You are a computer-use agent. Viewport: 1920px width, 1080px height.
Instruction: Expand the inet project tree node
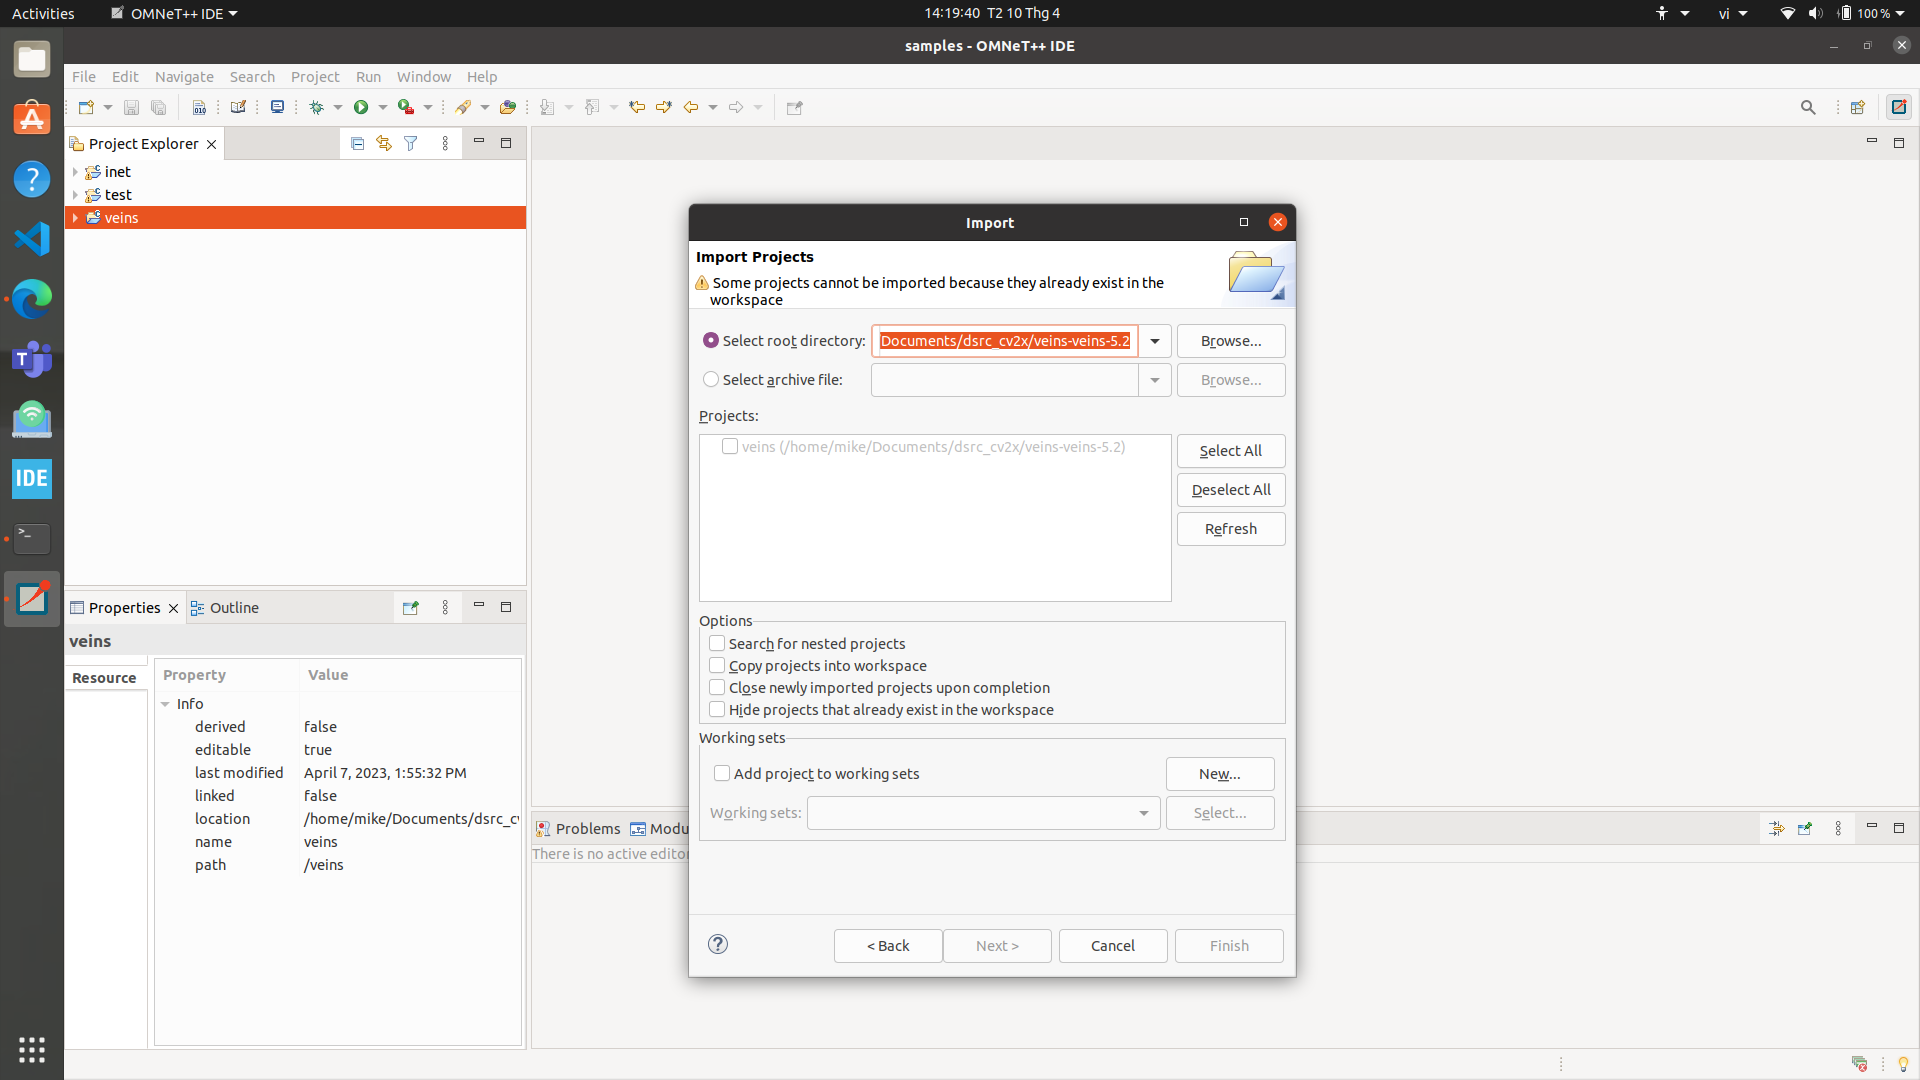point(75,172)
